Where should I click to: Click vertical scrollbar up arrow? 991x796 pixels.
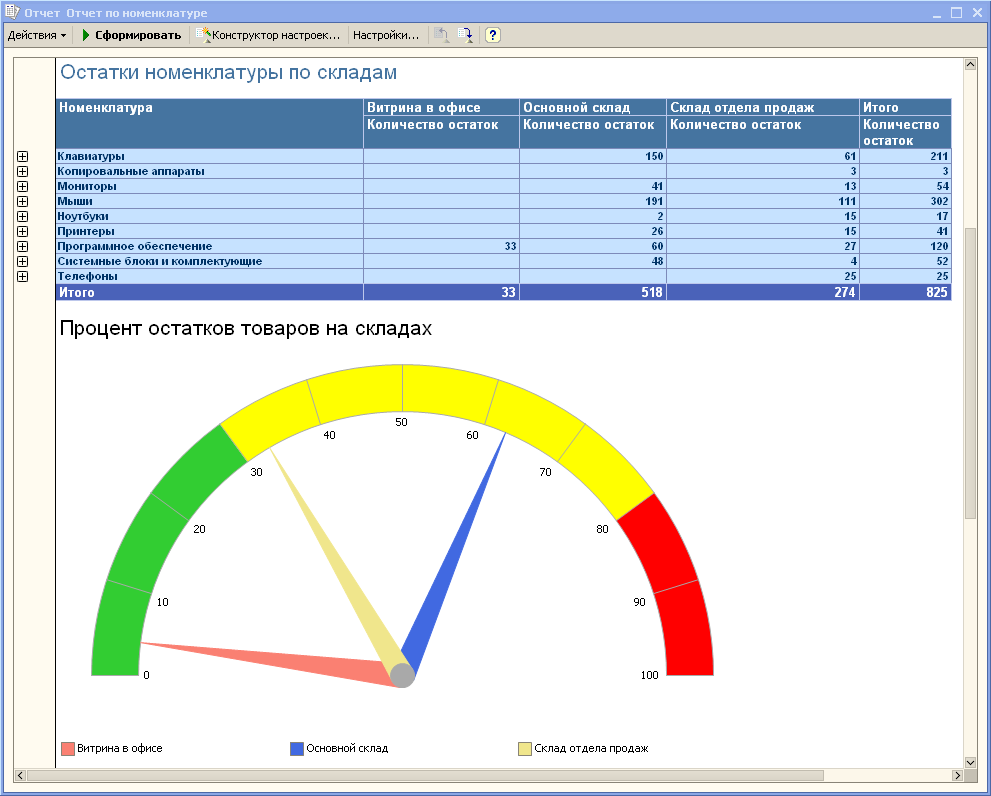point(969,65)
